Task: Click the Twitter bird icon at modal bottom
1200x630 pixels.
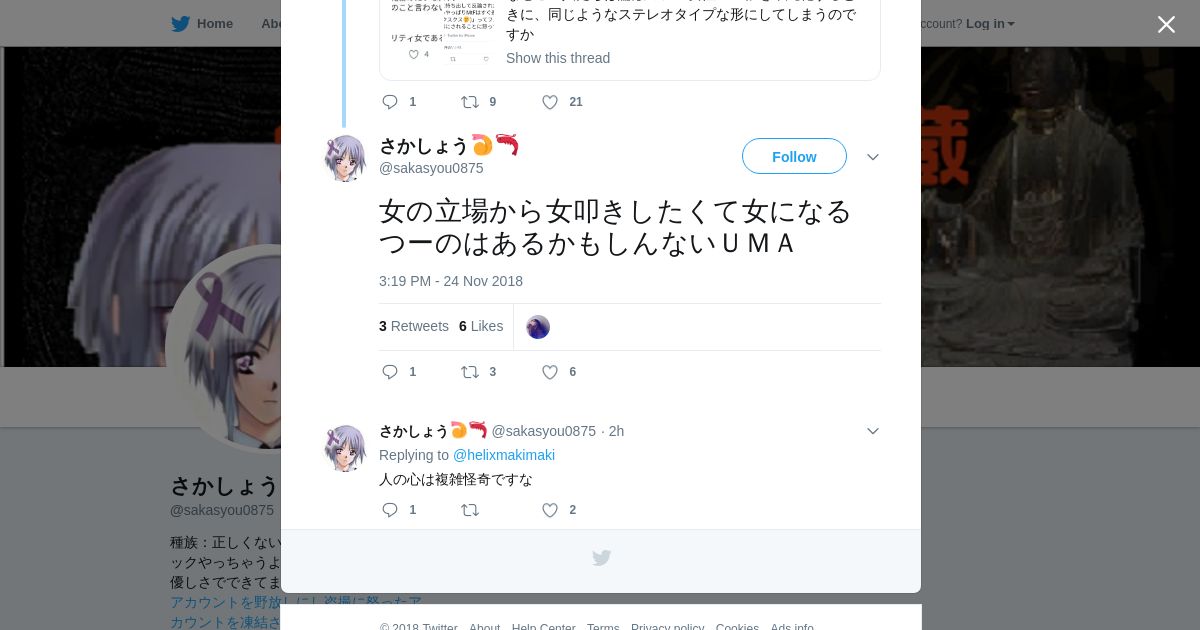Action: tap(601, 558)
